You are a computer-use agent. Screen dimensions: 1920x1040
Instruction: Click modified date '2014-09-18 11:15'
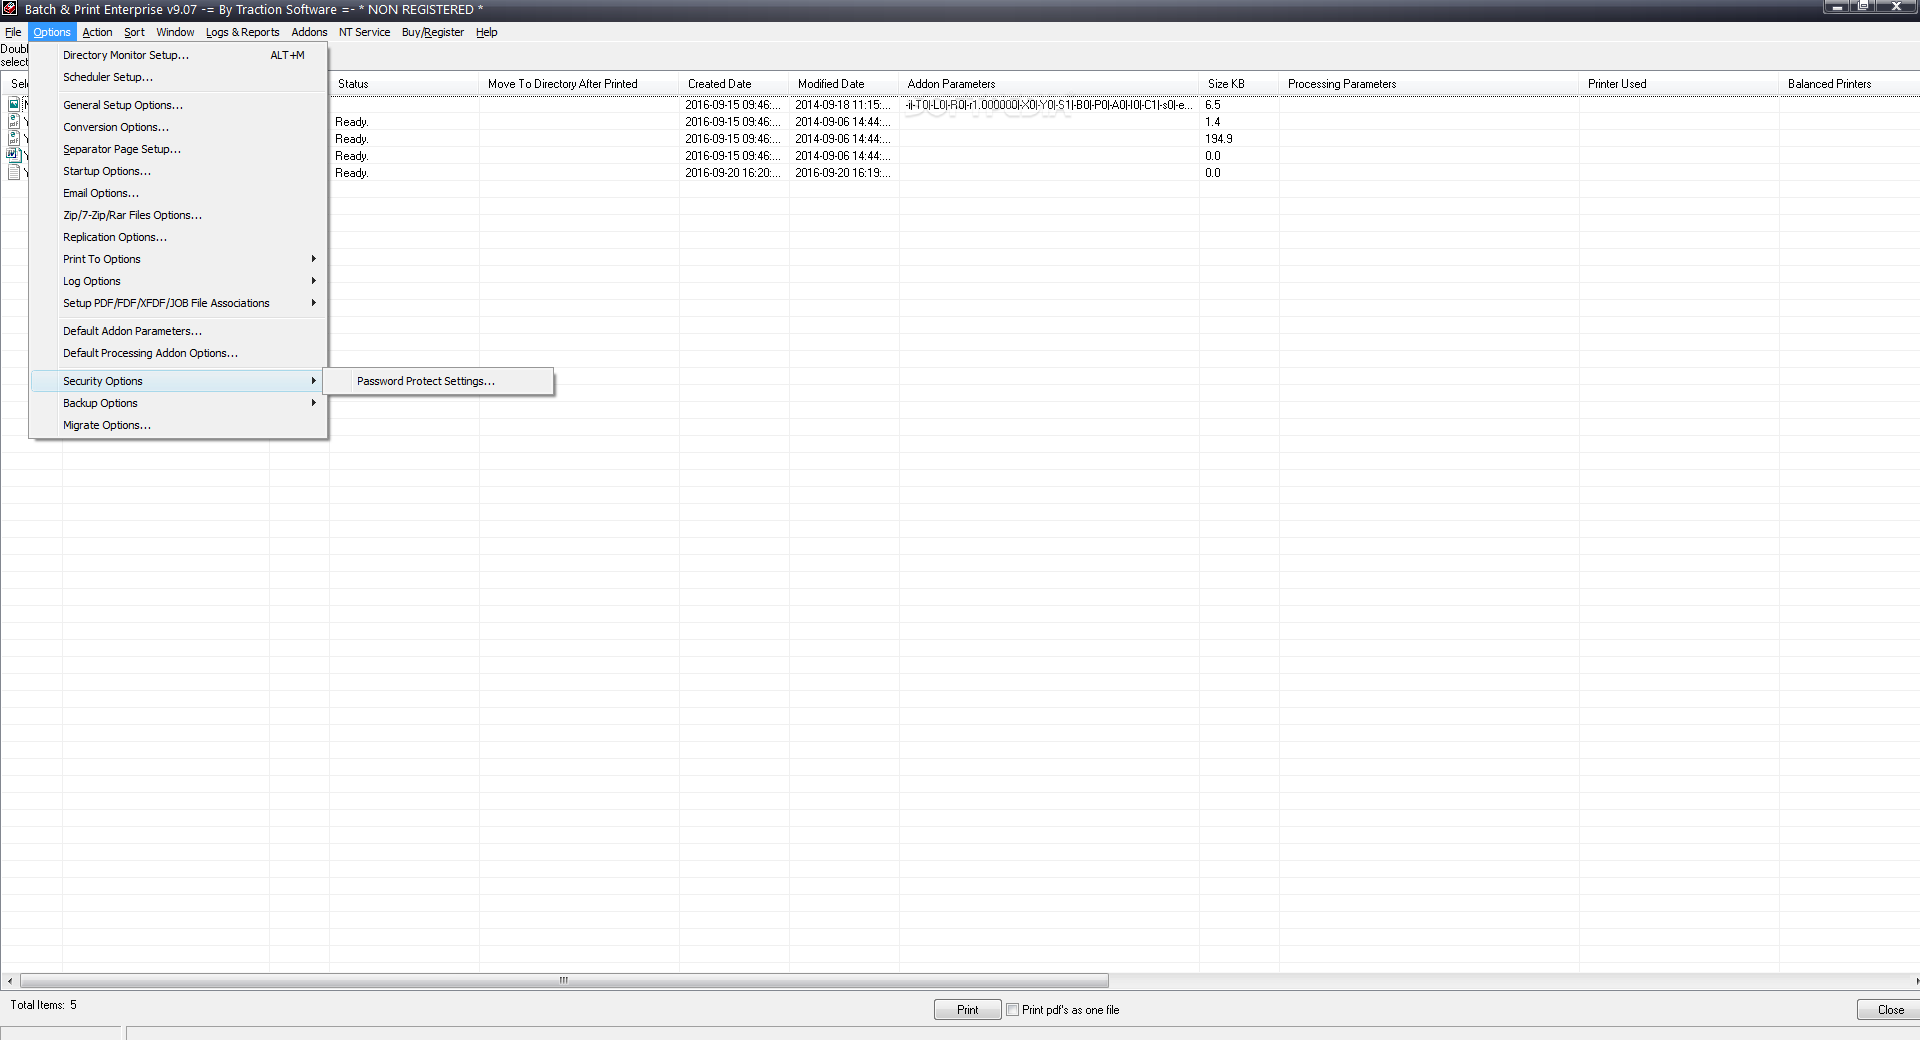click(x=842, y=105)
